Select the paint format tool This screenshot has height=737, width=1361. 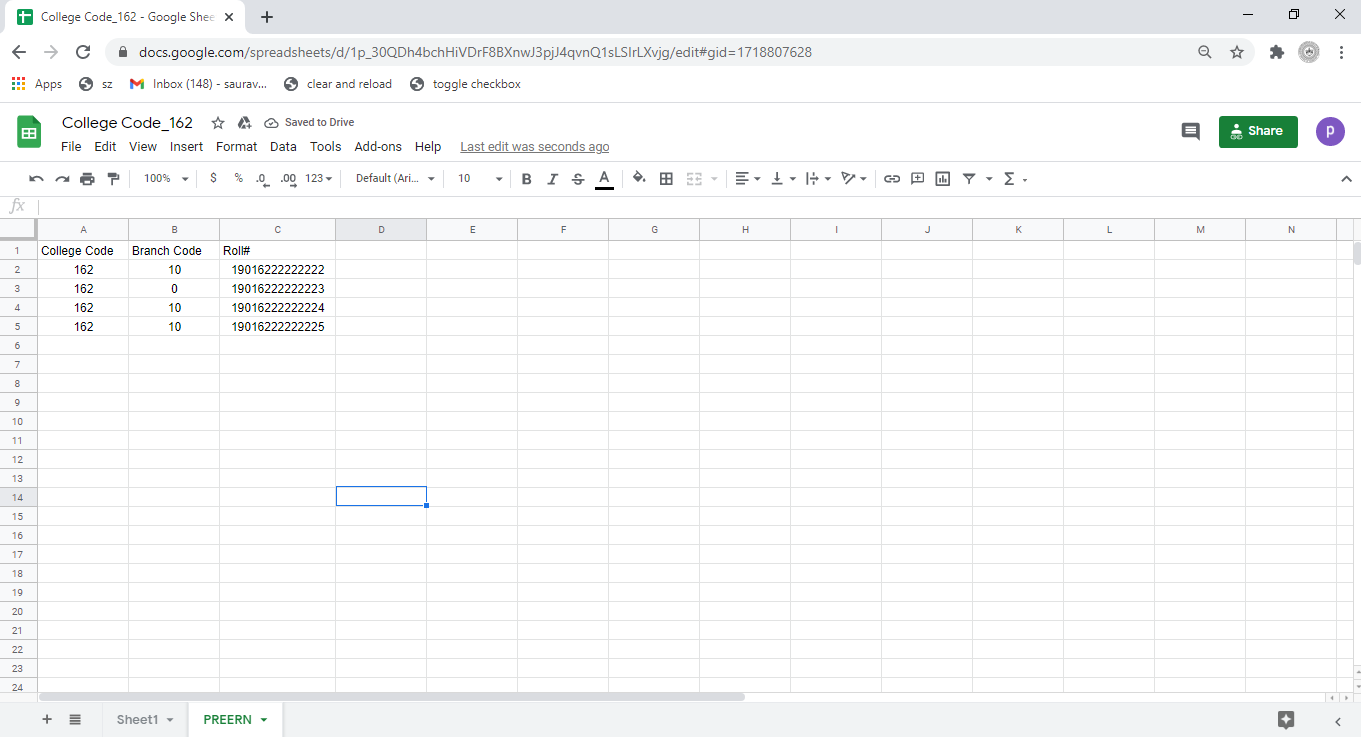coord(113,179)
